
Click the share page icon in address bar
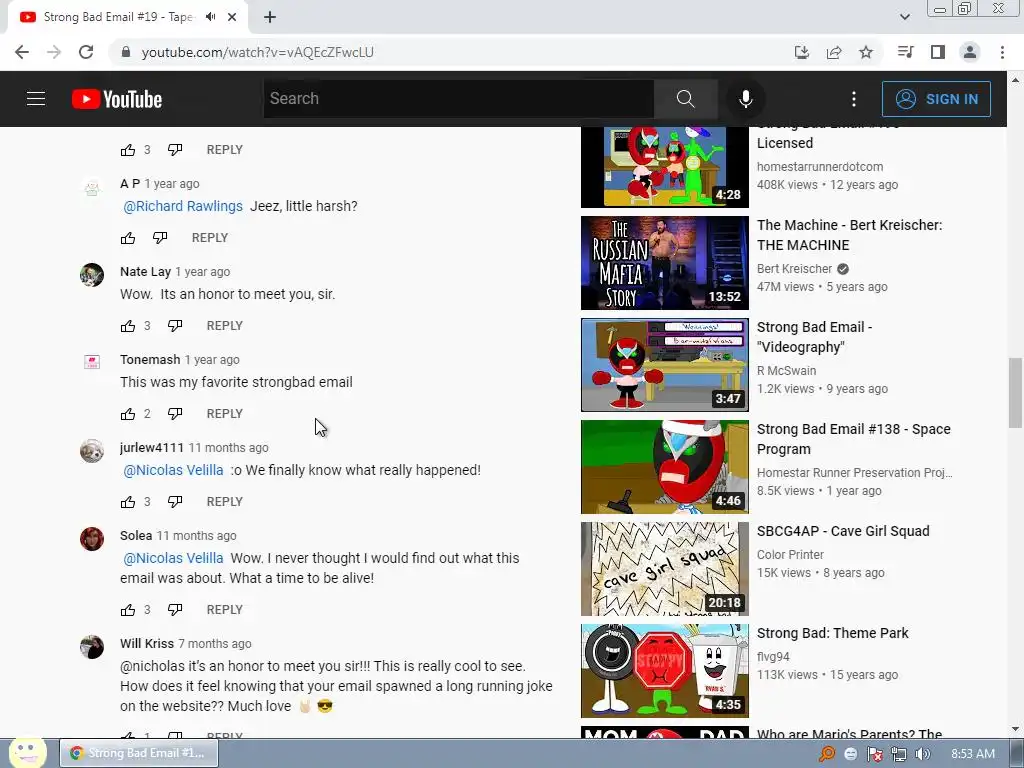[x=834, y=52]
